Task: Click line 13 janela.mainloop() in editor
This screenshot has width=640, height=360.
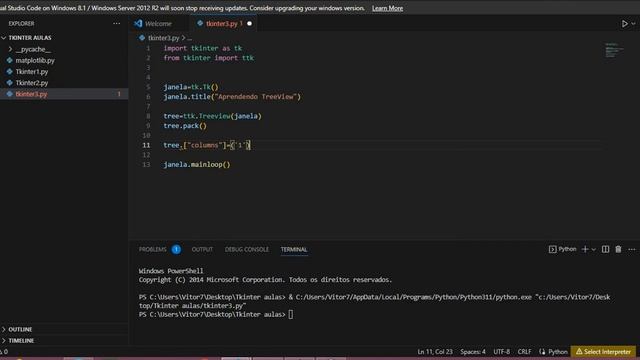Action: 197,164
